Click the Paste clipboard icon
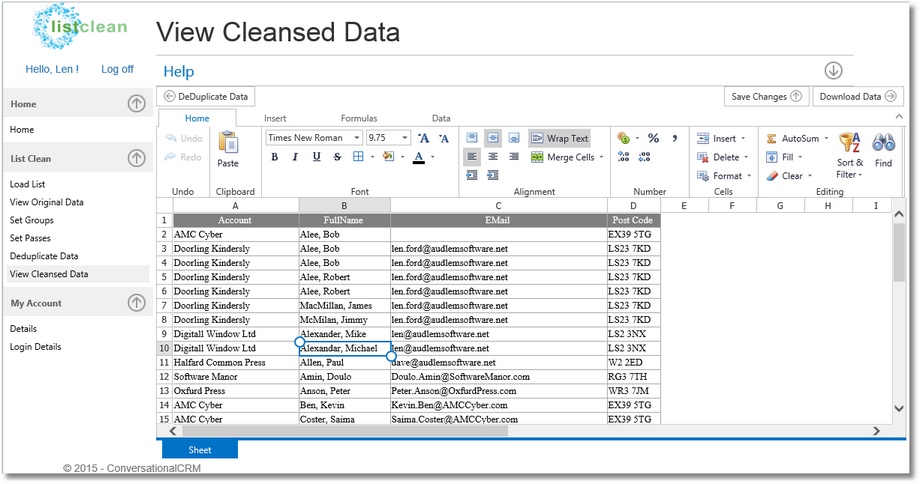This screenshot has width=920, height=484. (x=228, y=143)
